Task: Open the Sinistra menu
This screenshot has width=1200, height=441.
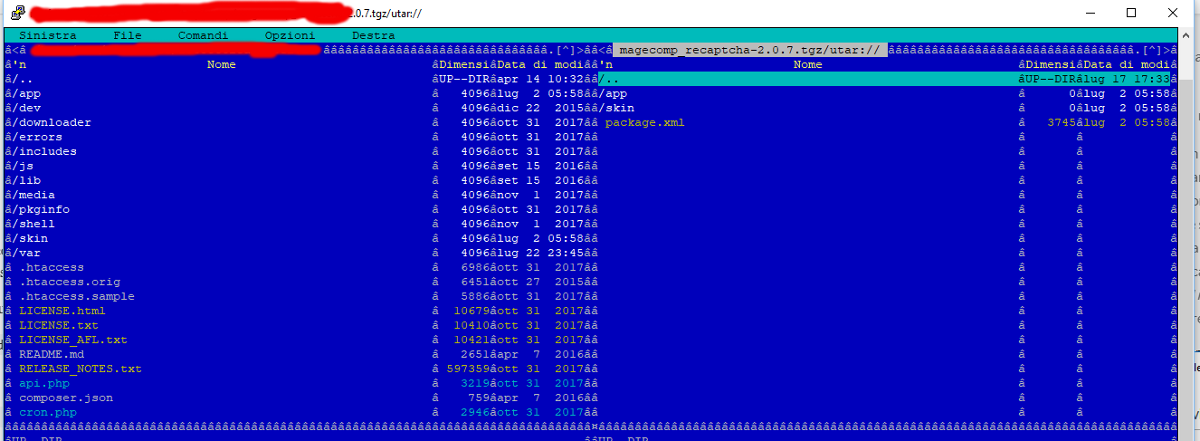Action: (x=48, y=35)
